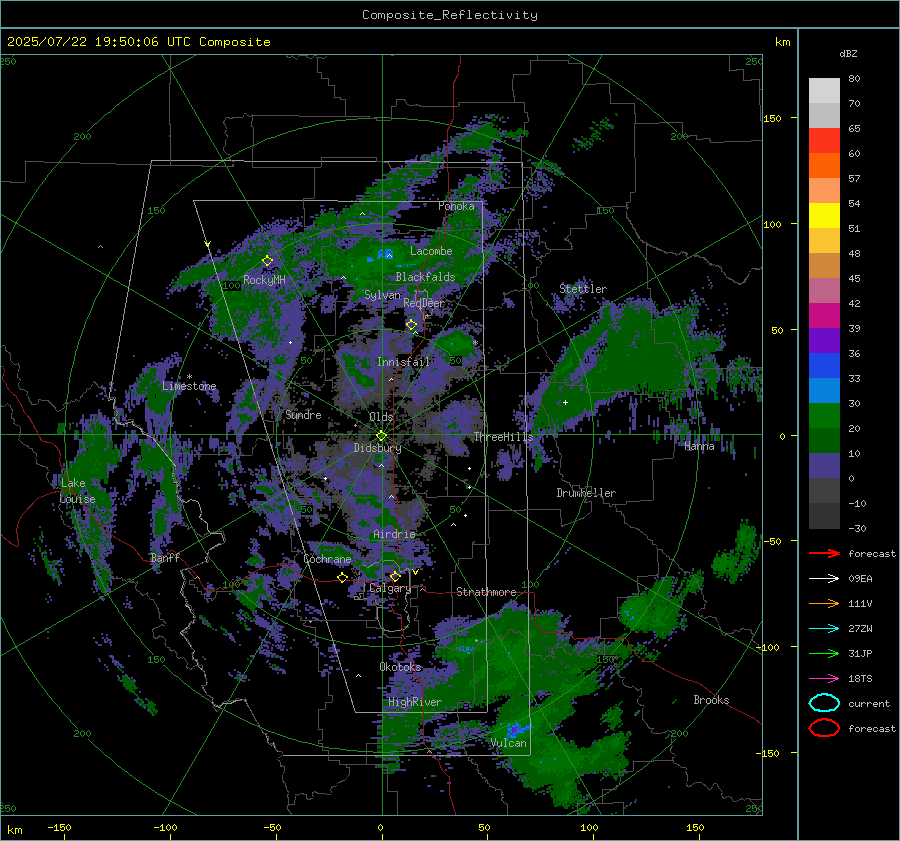Click the white 09EA arrow in the legend
The height and width of the screenshot is (841, 900).
pos(824,579)
